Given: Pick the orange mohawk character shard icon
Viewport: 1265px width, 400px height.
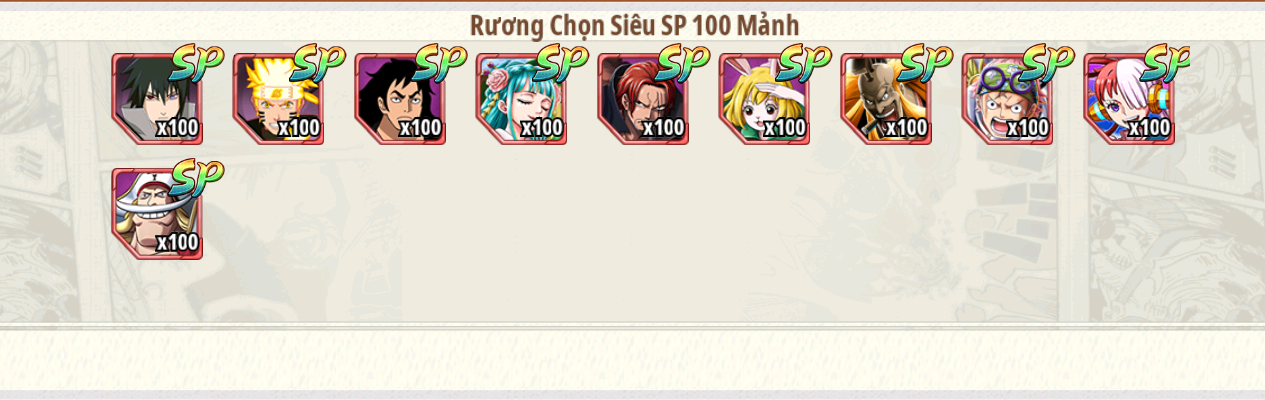Looking at the screenshot, I should (886, 99).
